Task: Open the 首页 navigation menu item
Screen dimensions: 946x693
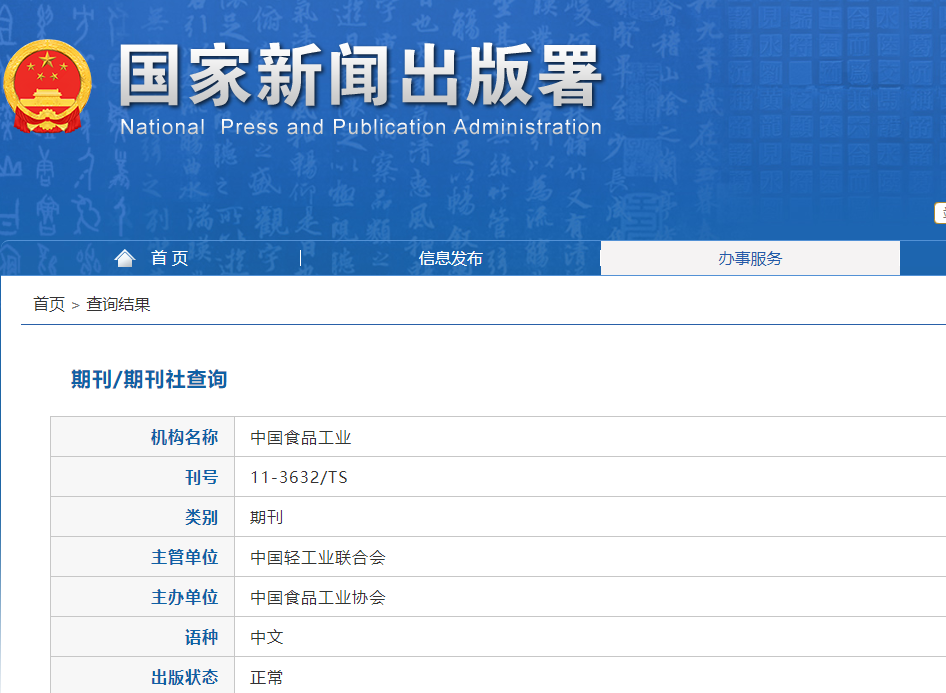Action: (170, 258)
